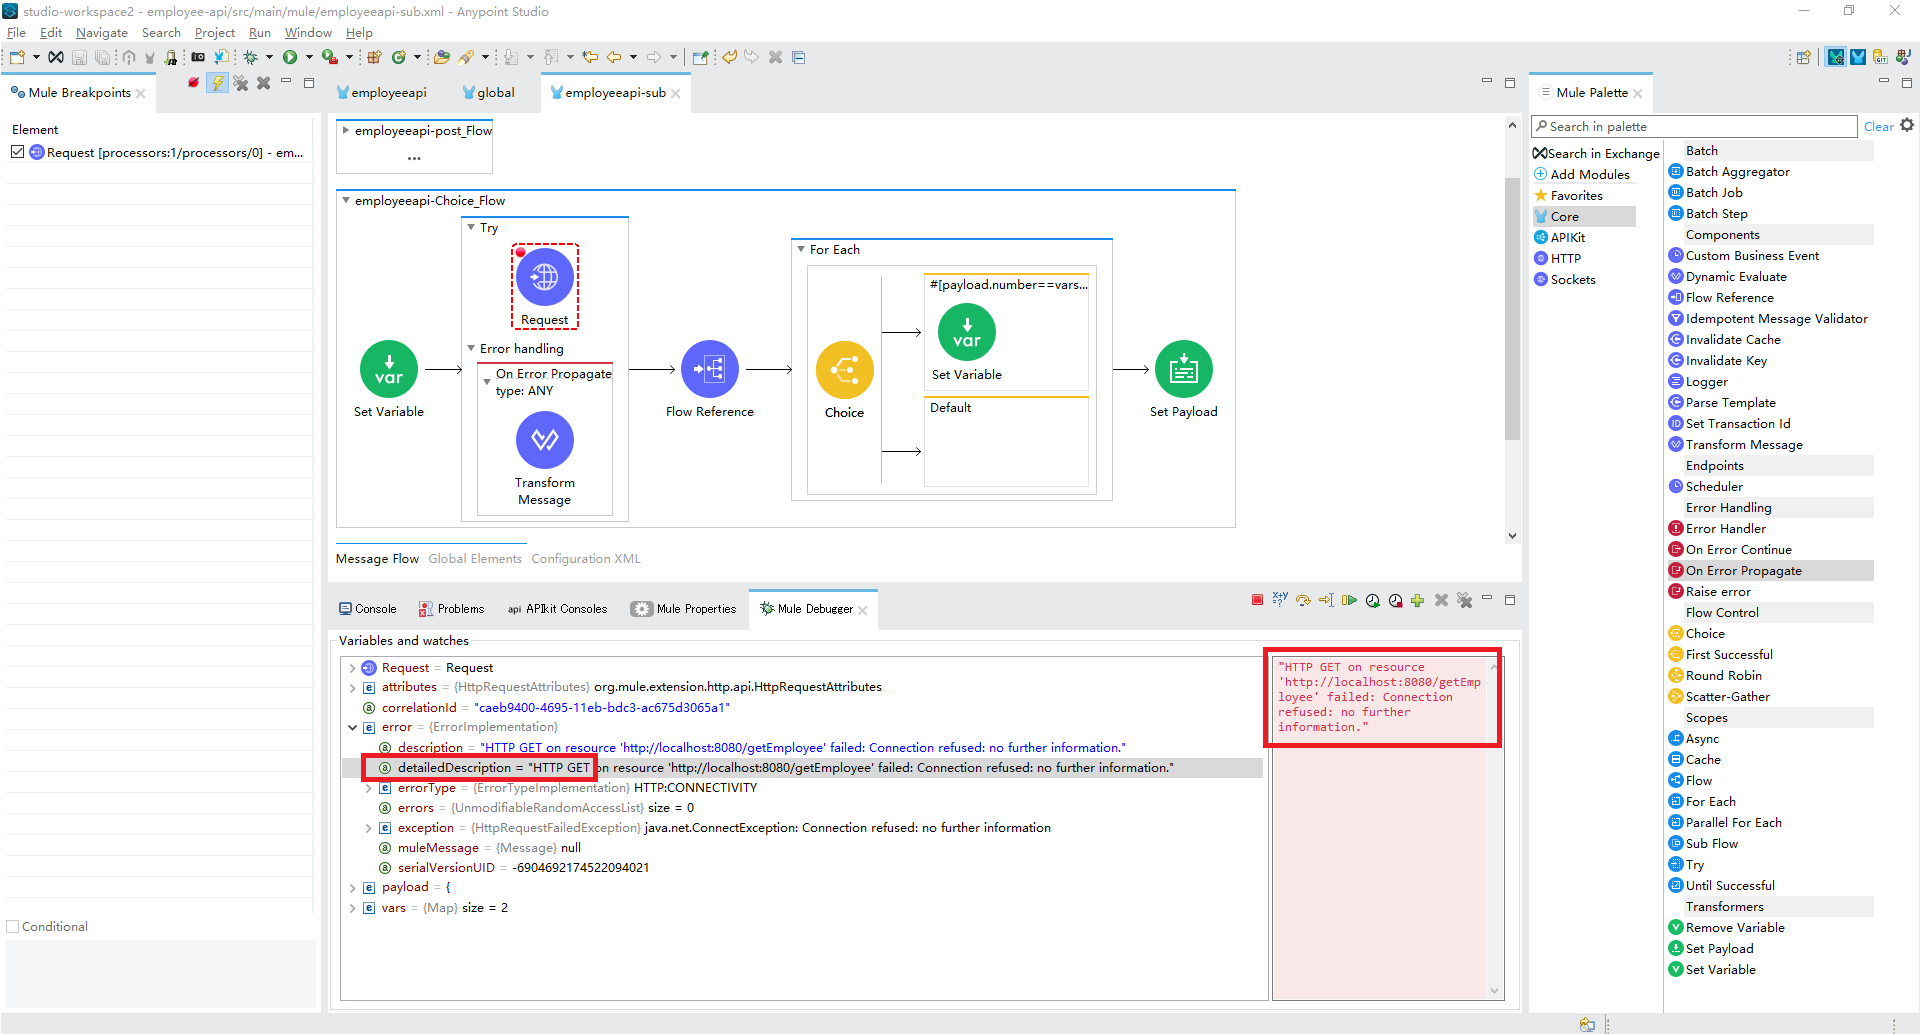Open the Evaluate DataWeave expression tool

(1280, 600)
